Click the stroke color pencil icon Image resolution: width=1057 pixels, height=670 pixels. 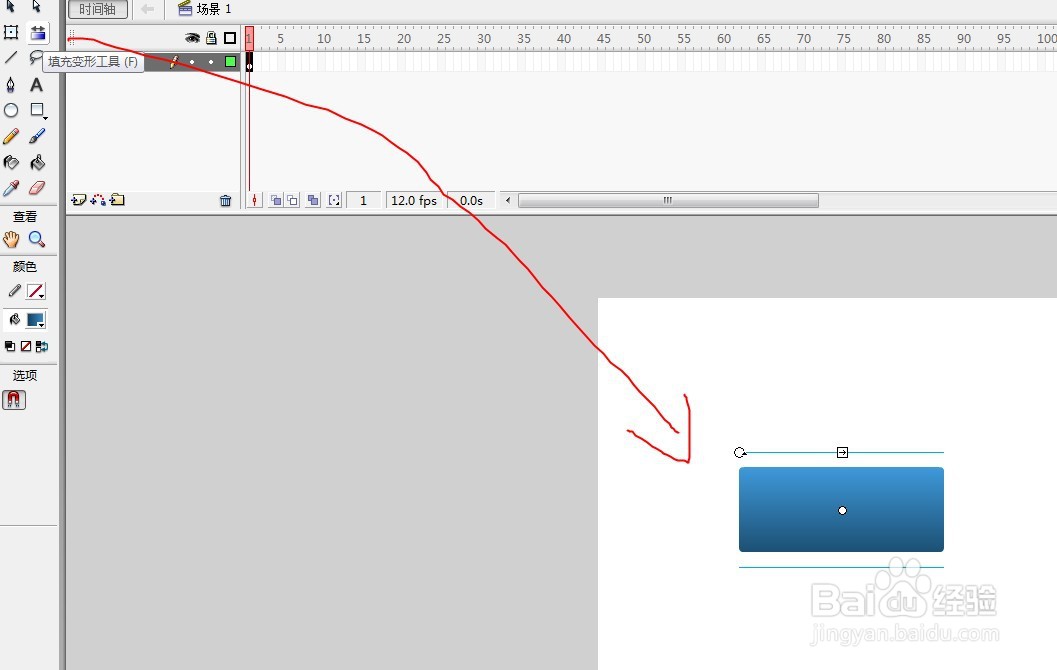[x=14, y=291]
